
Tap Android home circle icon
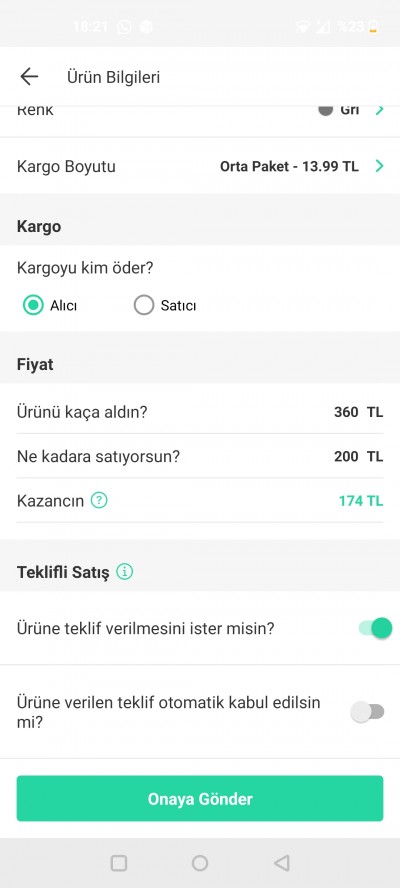tap(199, 863)
